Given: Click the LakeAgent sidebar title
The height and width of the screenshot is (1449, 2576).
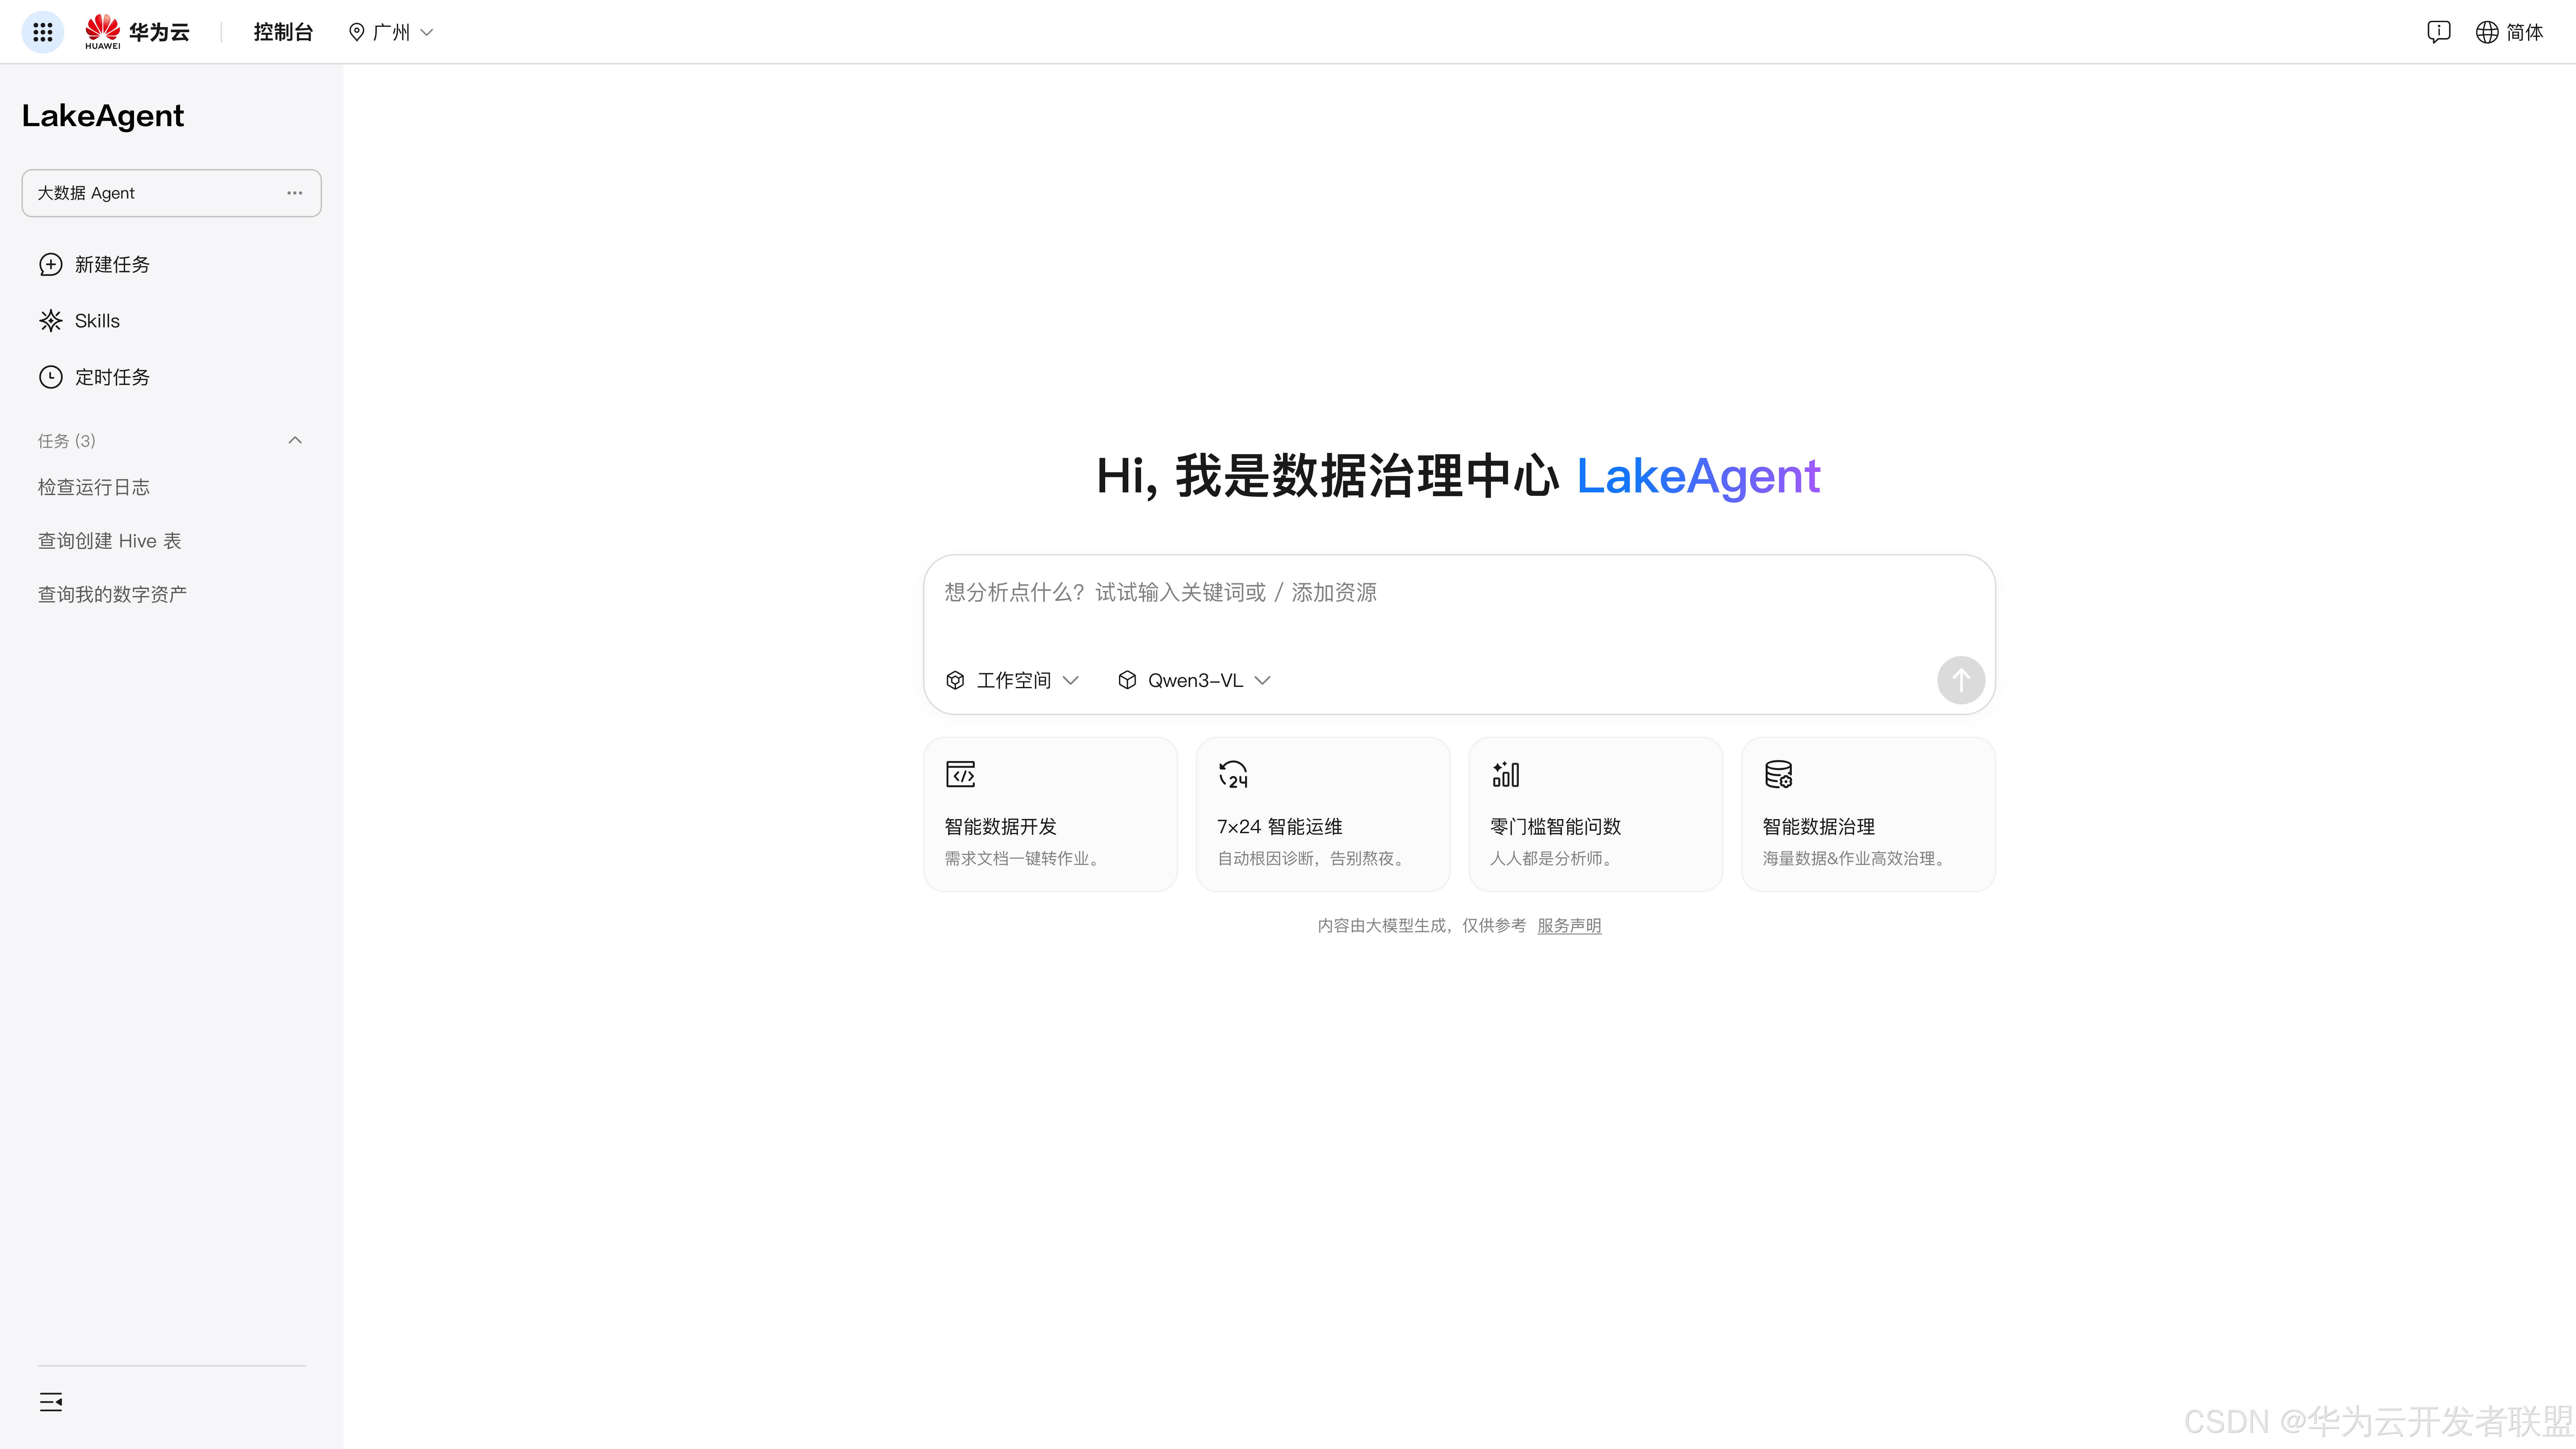Looking at the screenshot, I should (103, 116).
